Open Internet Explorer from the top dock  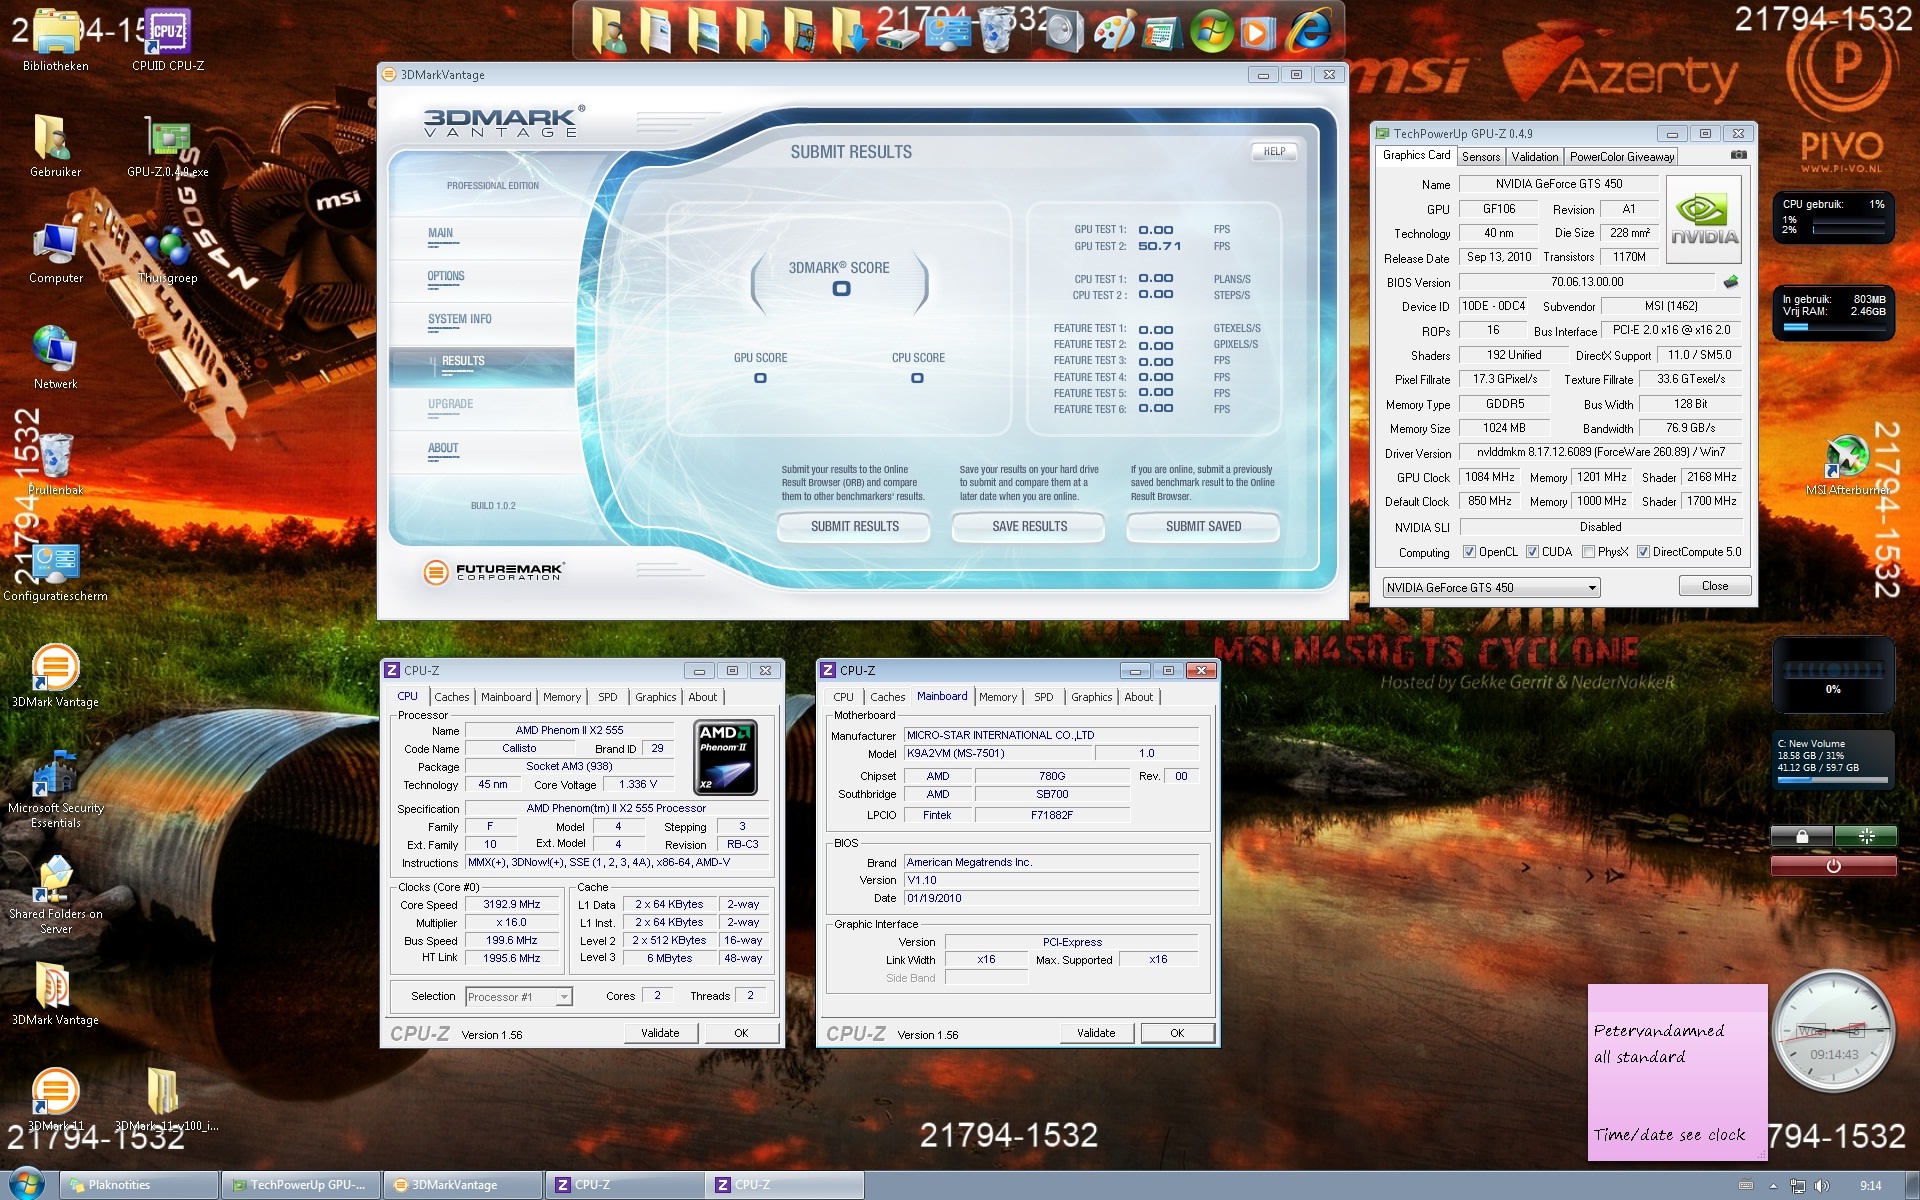coord(1308,30)
